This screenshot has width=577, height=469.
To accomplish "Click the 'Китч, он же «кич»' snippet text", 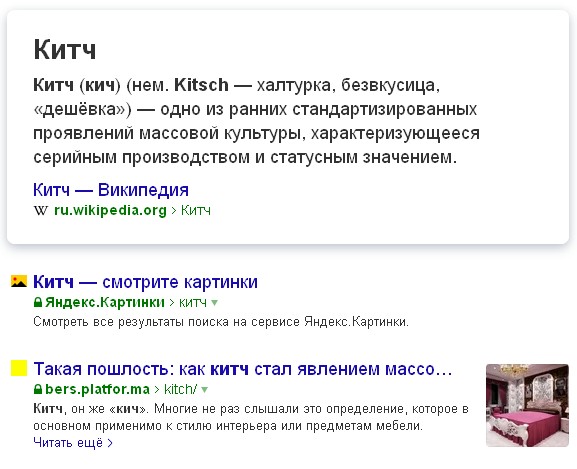I will point(251,417).
